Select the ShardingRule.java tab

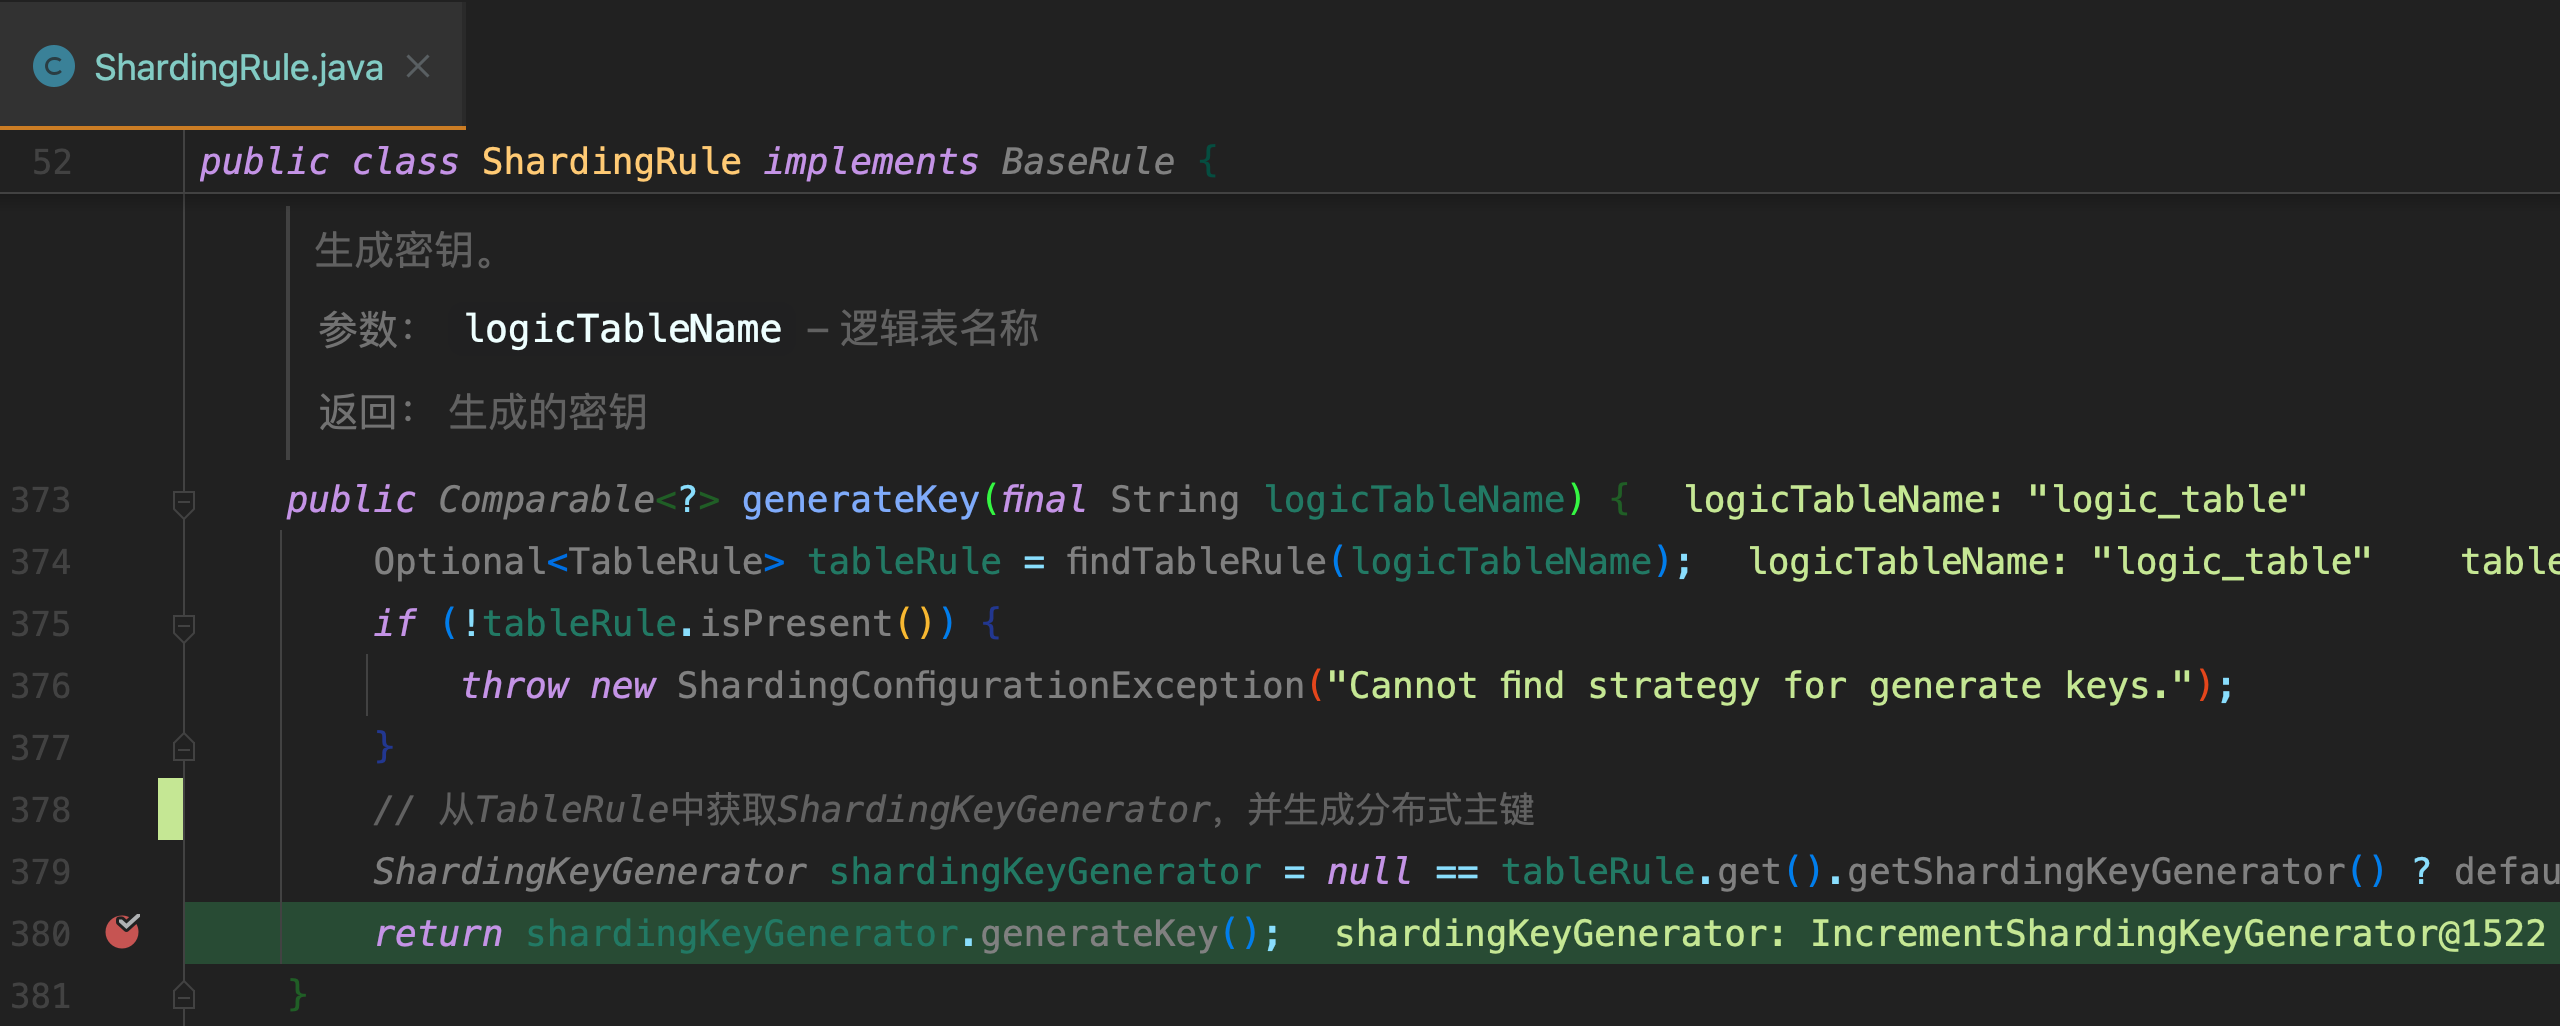coord(238,67)
